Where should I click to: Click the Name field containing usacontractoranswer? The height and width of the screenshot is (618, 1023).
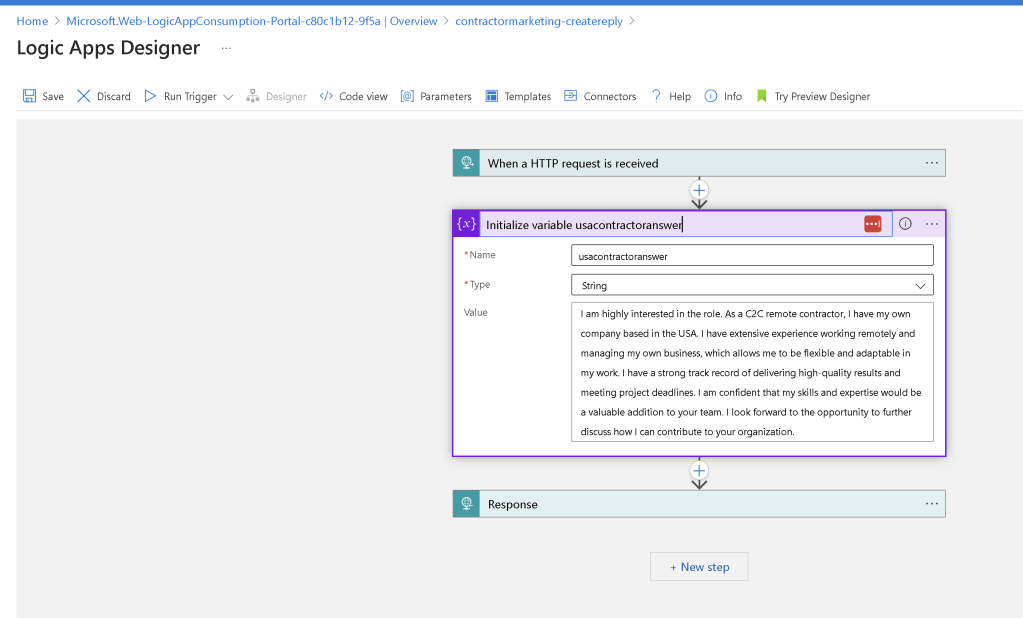pyautogui.click(x=752, y=255)
